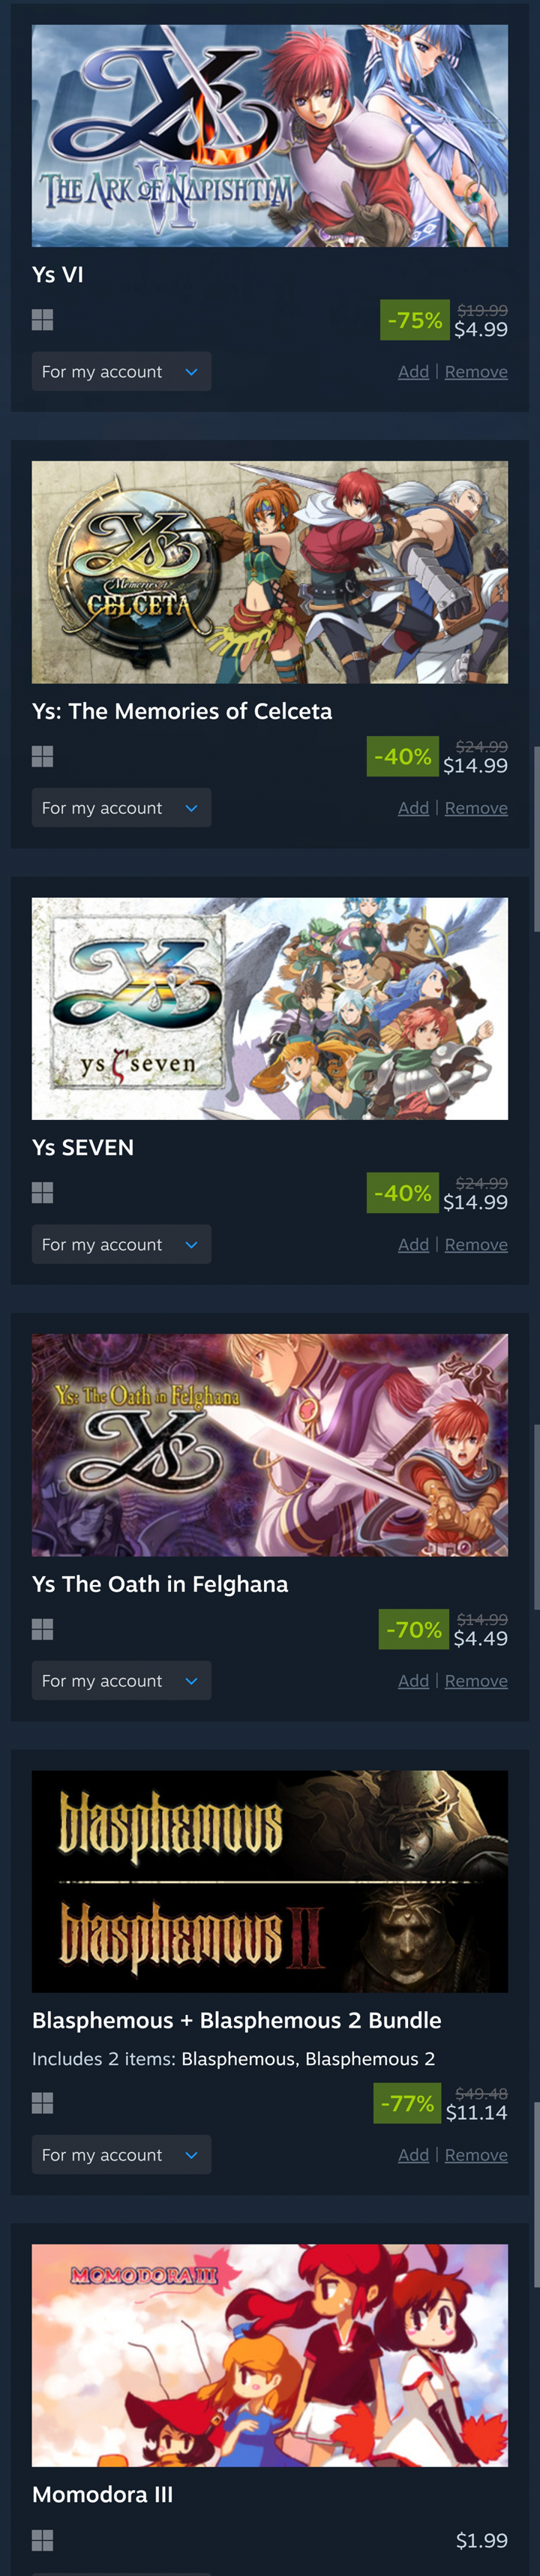
Task: Remove Ys SEVEN from the cart
Action: 476,1245
